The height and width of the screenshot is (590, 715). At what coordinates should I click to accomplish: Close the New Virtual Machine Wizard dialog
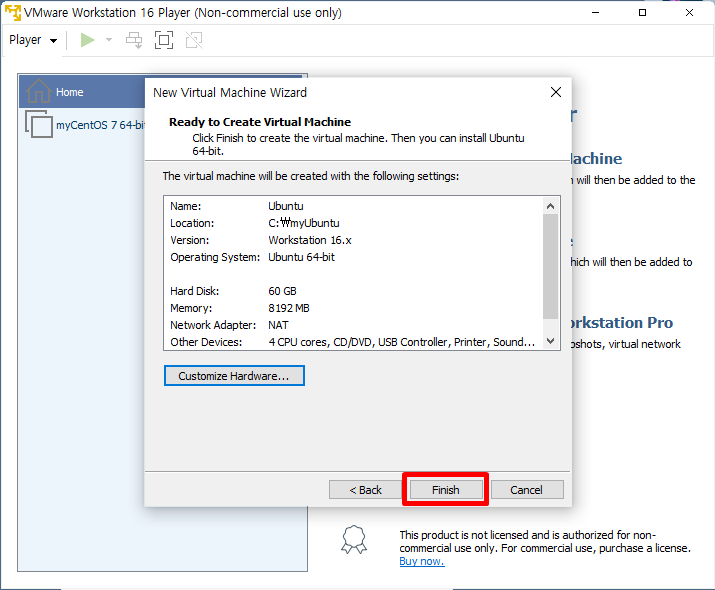(x=555, y=92)
